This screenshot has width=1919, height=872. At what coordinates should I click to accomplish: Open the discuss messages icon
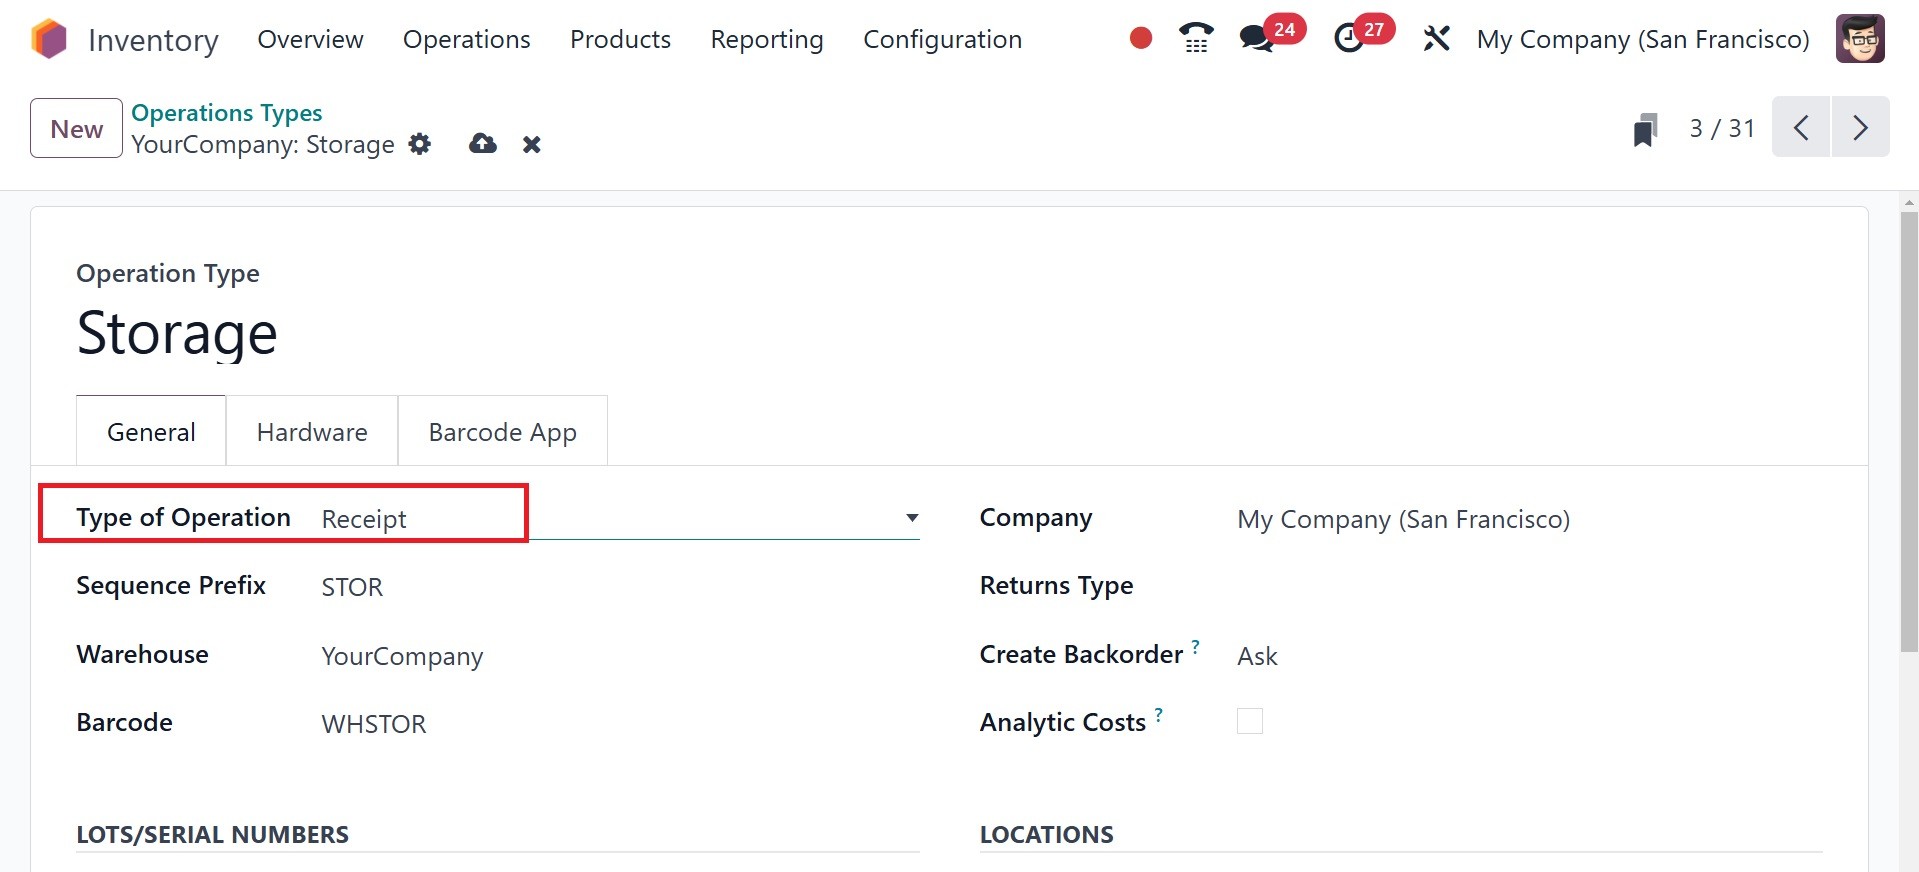[x=1256, y=39]
